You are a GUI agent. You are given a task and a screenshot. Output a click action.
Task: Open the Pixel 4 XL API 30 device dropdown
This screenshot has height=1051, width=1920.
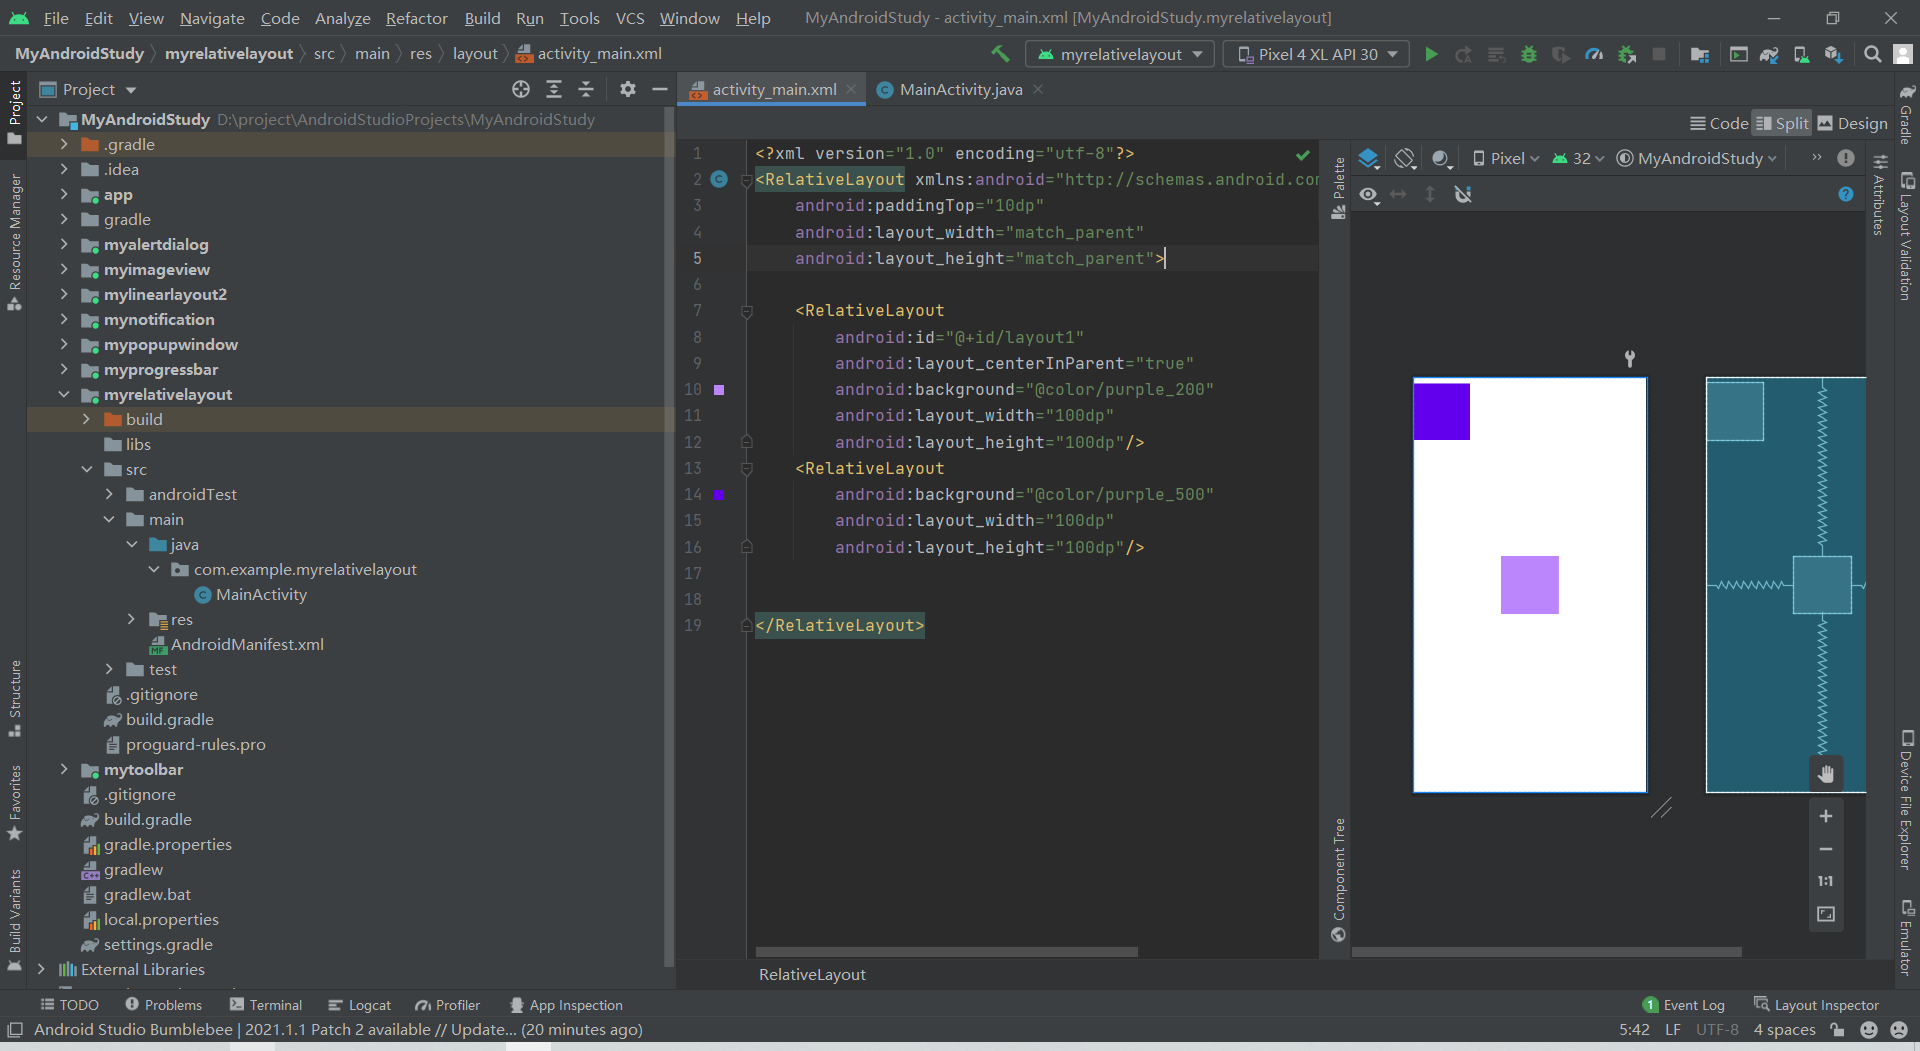tap(1316, 54)
